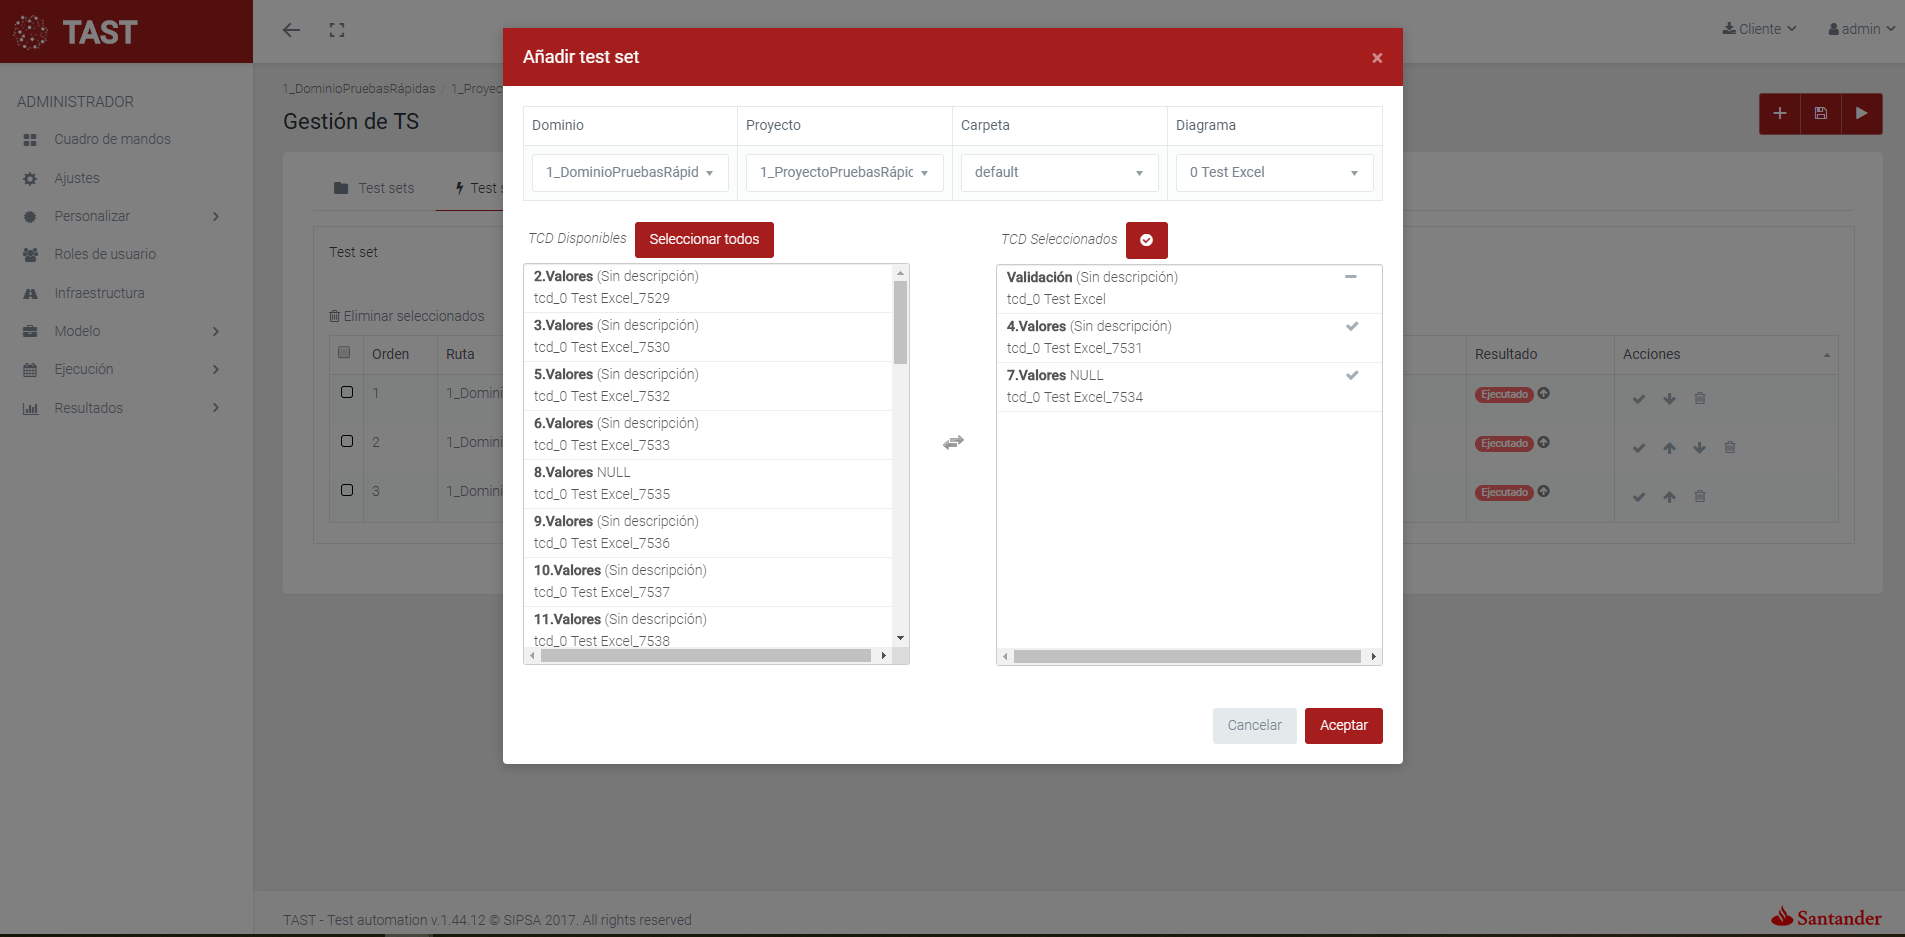This screenshot has width=1905, height=937.
Task: Click the vertical scrollbar of TCD Disponibles list
Action: [900, 322]
